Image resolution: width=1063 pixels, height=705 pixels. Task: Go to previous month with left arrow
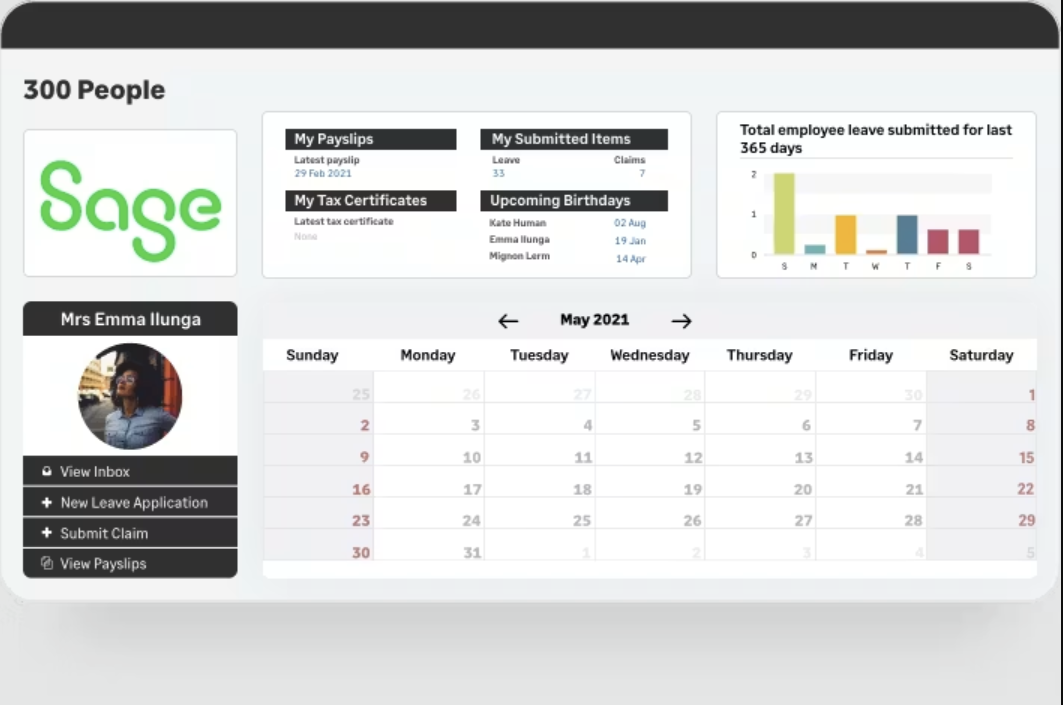tap(508, 321)
